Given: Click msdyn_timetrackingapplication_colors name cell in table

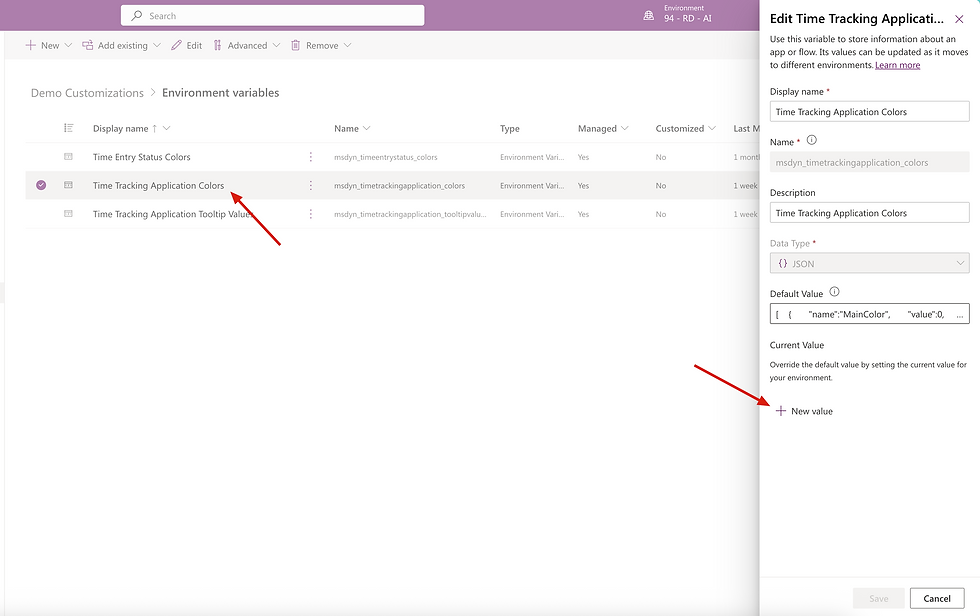Looking at the screenshot, I should (399, 186).
